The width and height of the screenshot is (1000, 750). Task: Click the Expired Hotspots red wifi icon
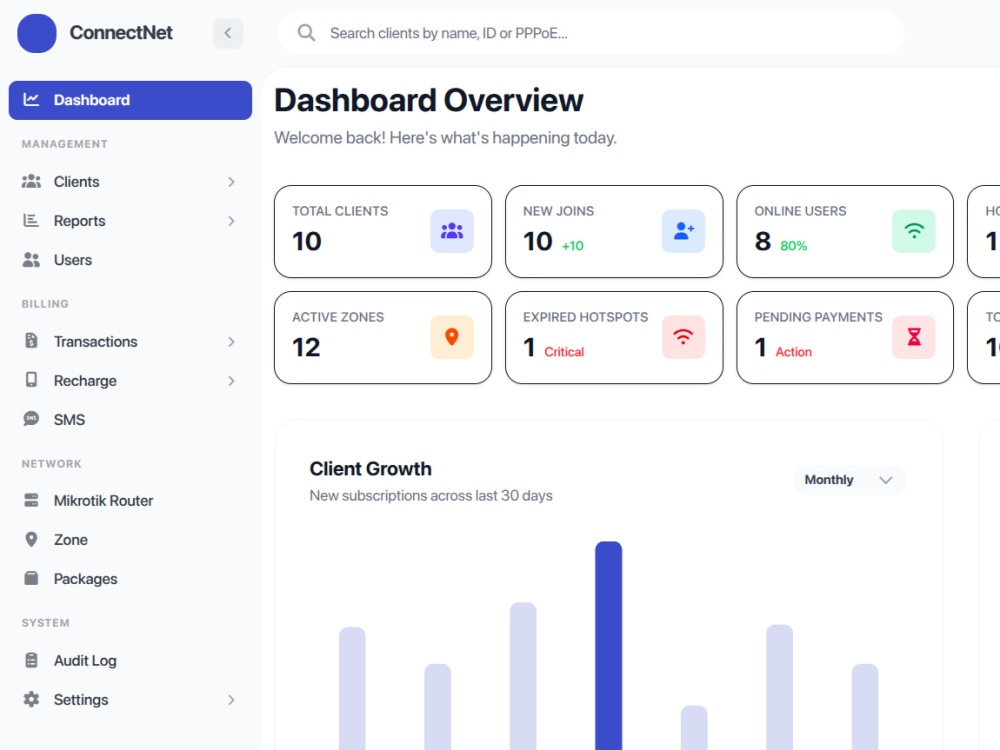tap(683, 337)
